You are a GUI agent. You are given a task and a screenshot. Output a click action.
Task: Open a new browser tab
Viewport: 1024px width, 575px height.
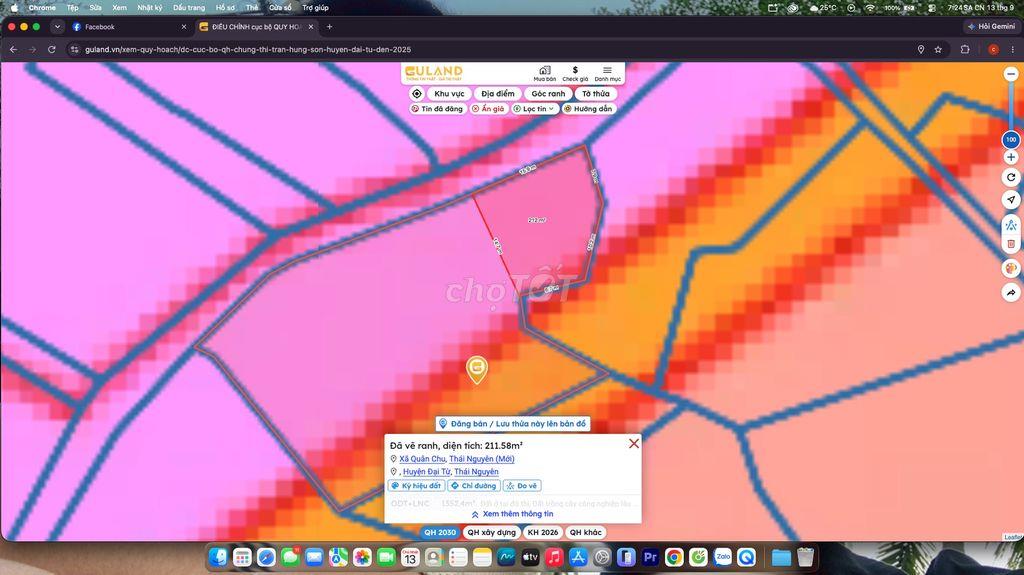click(329, 27)
